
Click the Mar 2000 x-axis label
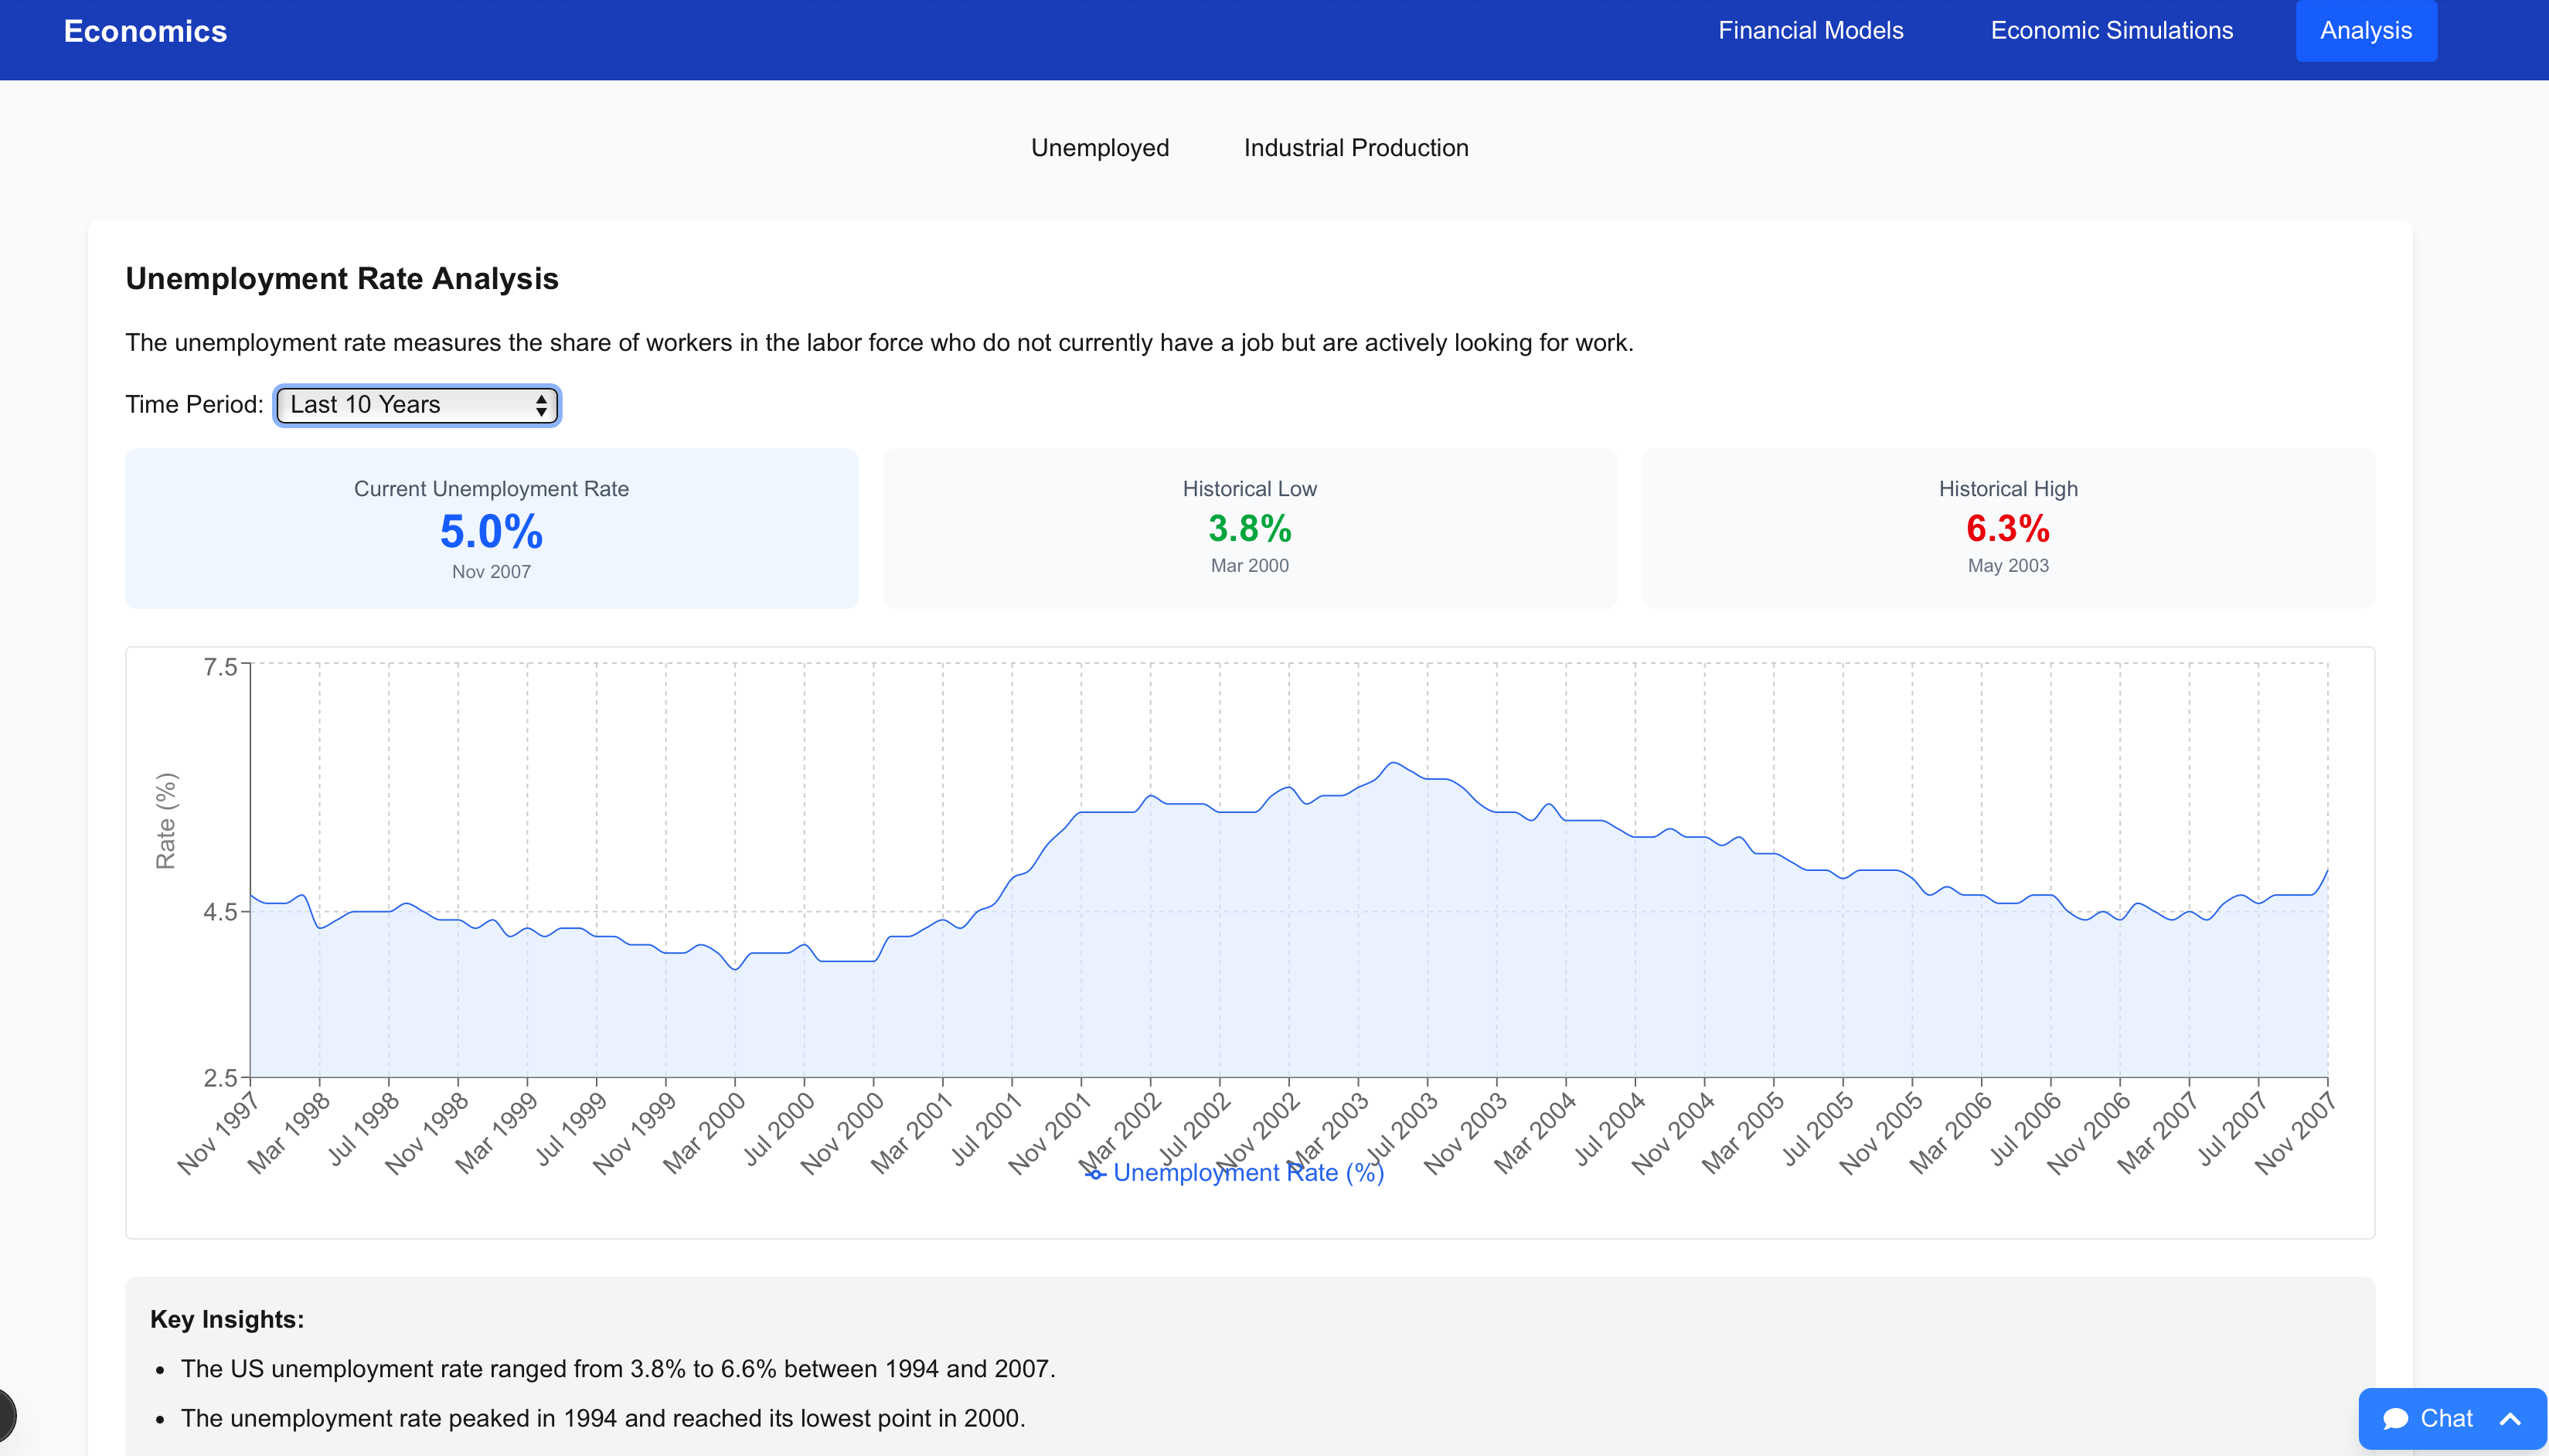coord(704,1133)
